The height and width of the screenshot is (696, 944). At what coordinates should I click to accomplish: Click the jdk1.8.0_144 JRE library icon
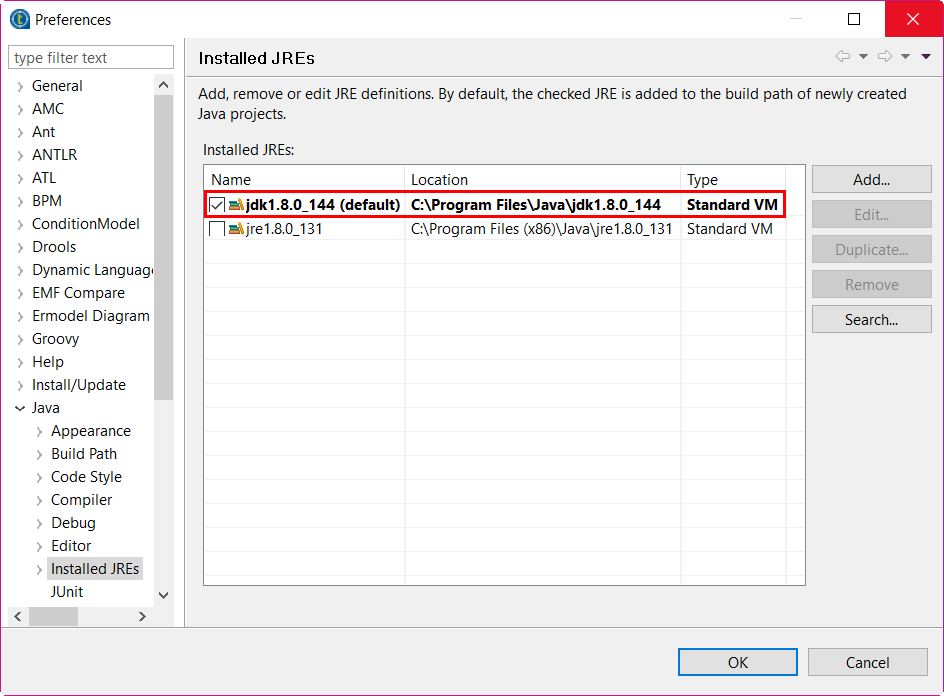(x=237, y=205)
